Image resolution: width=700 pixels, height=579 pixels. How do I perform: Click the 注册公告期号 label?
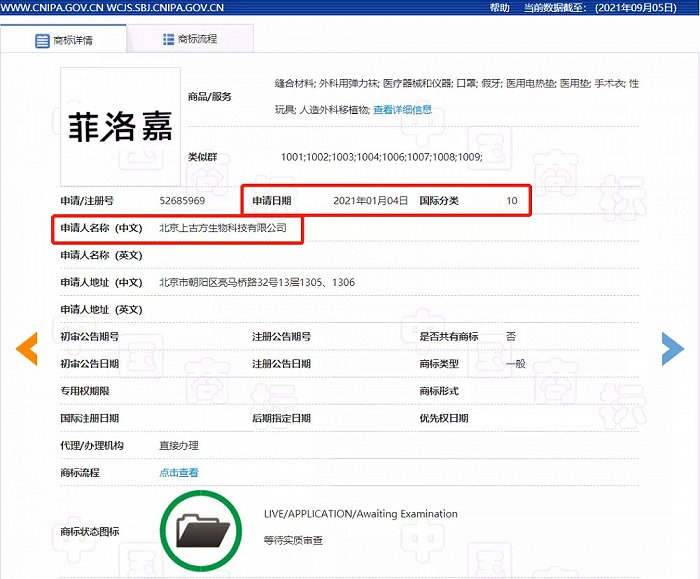(281, 336)
